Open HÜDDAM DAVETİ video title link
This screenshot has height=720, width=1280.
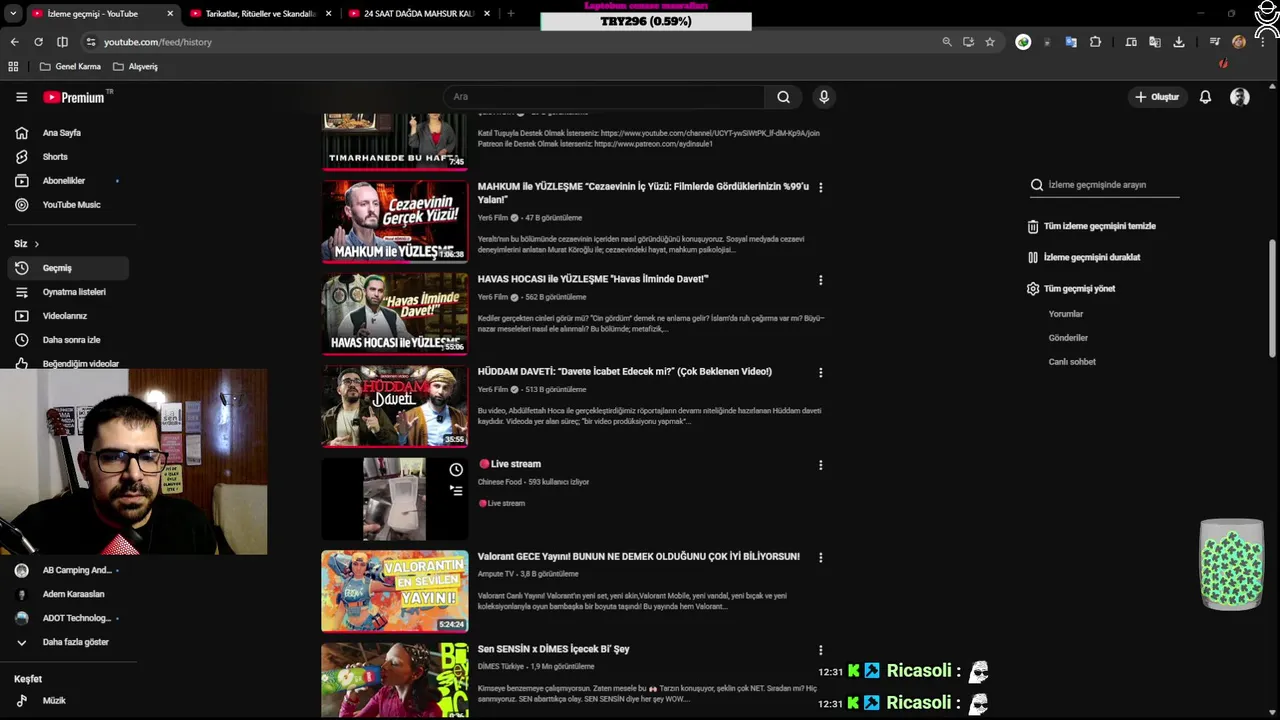(624, 372)
